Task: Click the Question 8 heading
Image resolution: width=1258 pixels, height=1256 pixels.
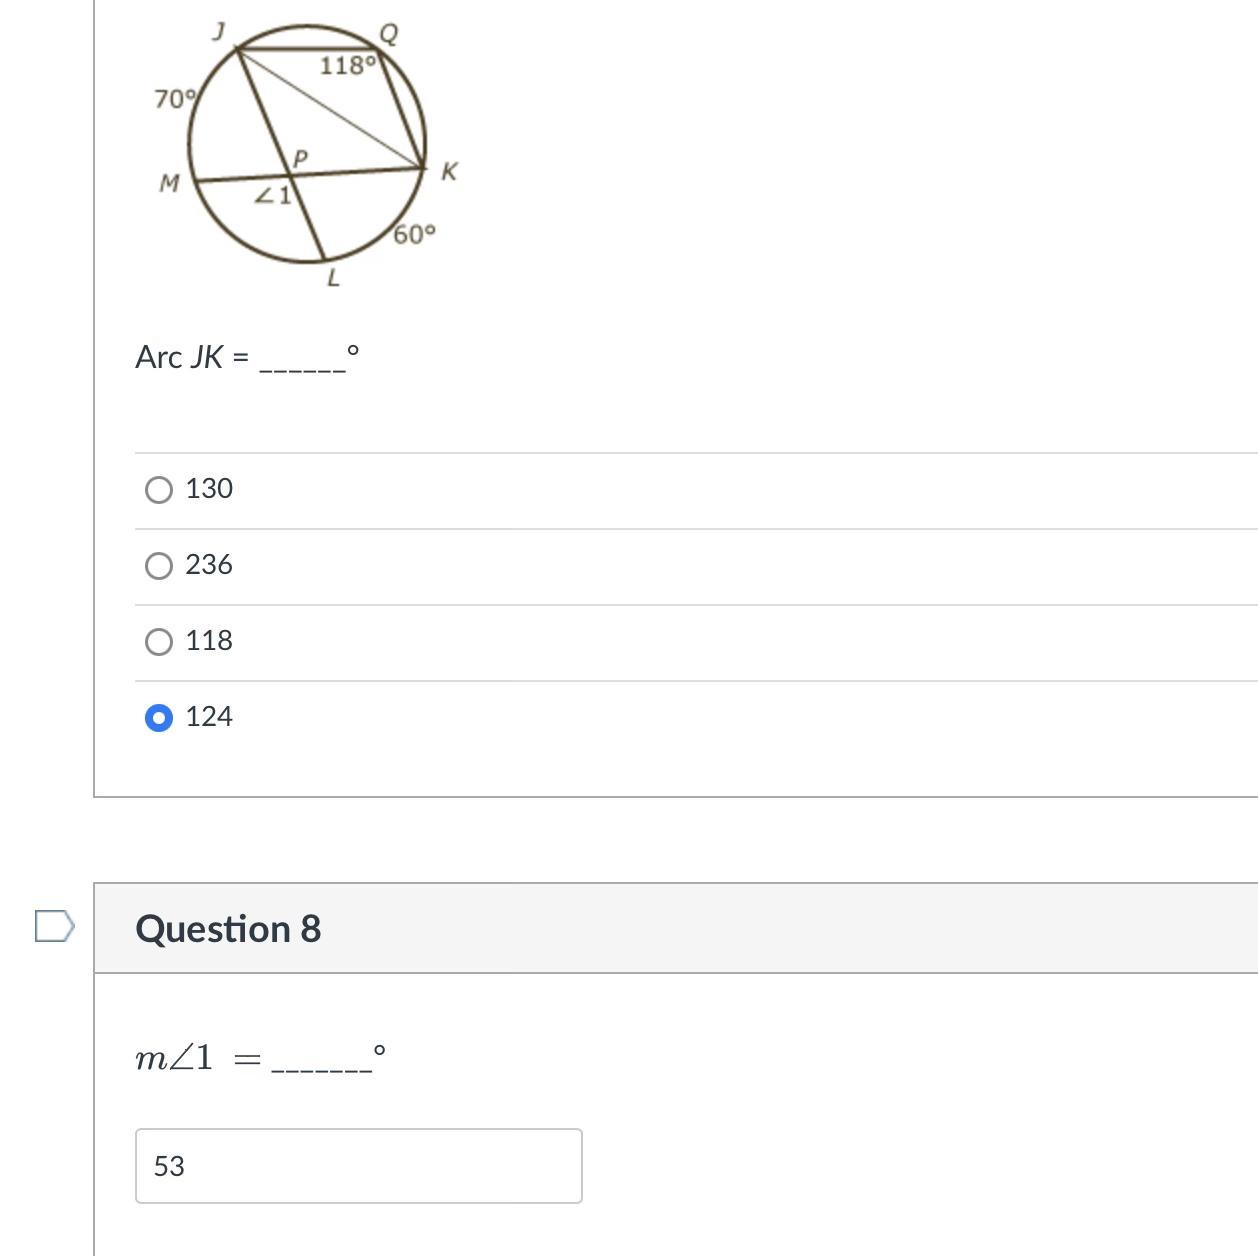Action: pos(228,928)
